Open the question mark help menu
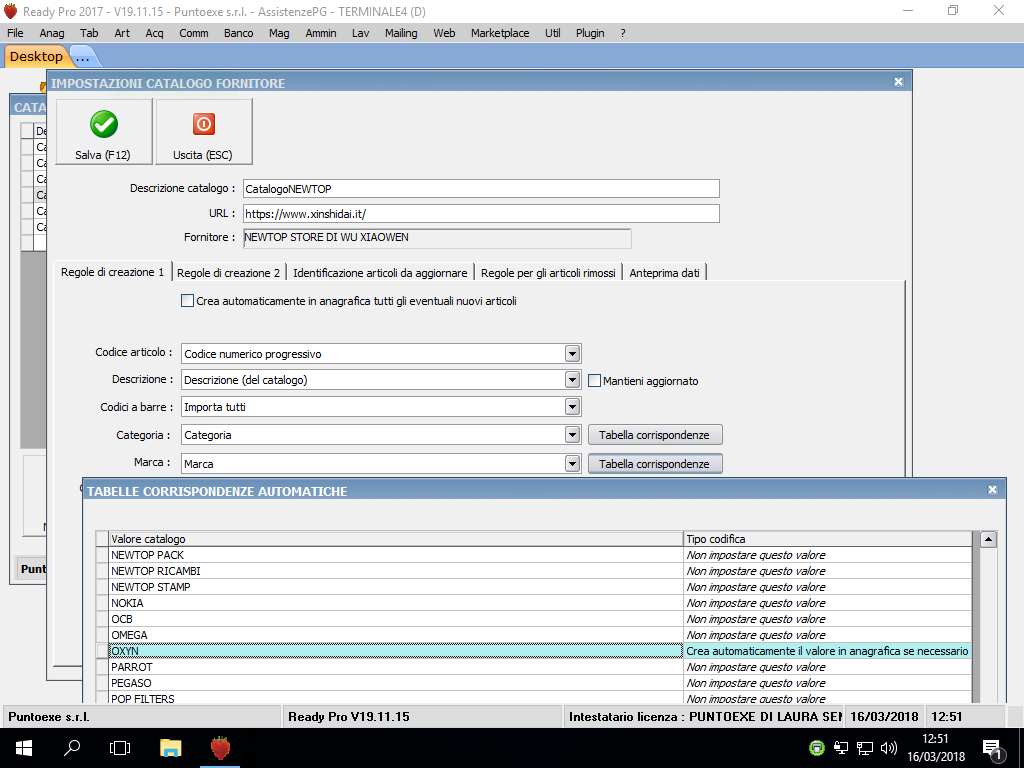The width and height of the screenshot is (1024, 768). pos(623,33)
